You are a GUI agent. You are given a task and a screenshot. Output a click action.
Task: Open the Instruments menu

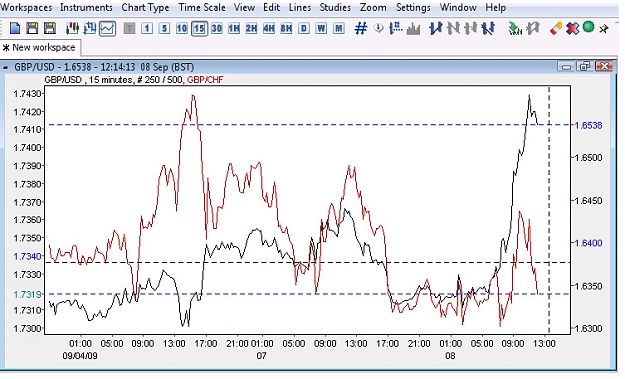(x=86, y=8)
